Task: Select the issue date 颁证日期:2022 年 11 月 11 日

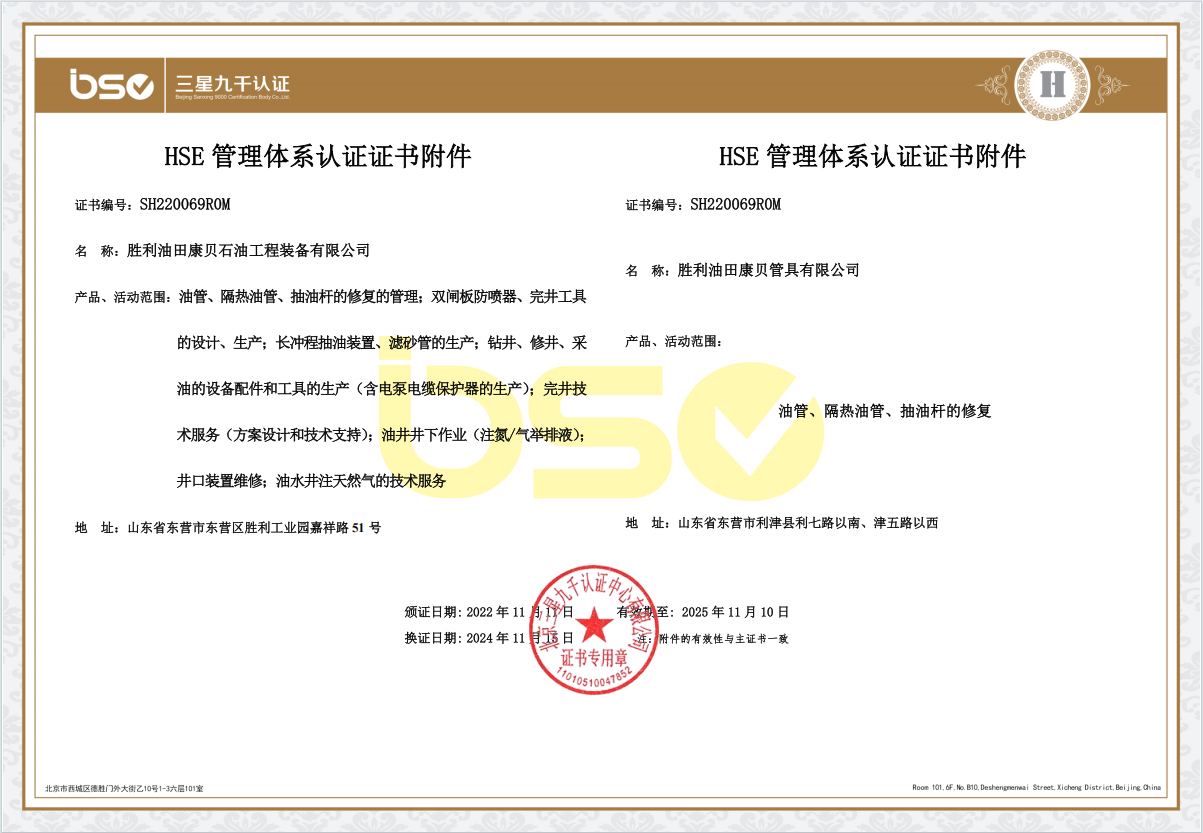Action: tap(489, 611)
